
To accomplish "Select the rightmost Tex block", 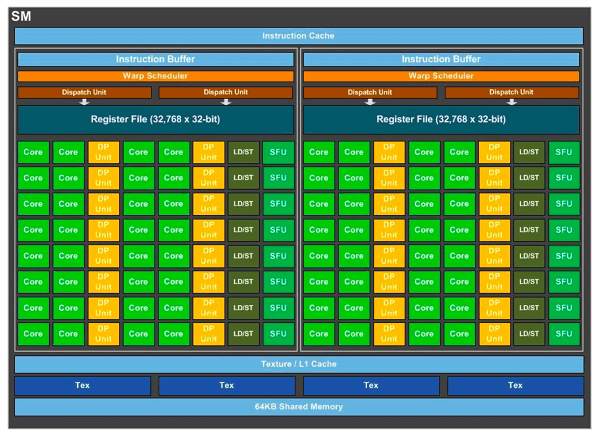I will (x=514, y=385).
